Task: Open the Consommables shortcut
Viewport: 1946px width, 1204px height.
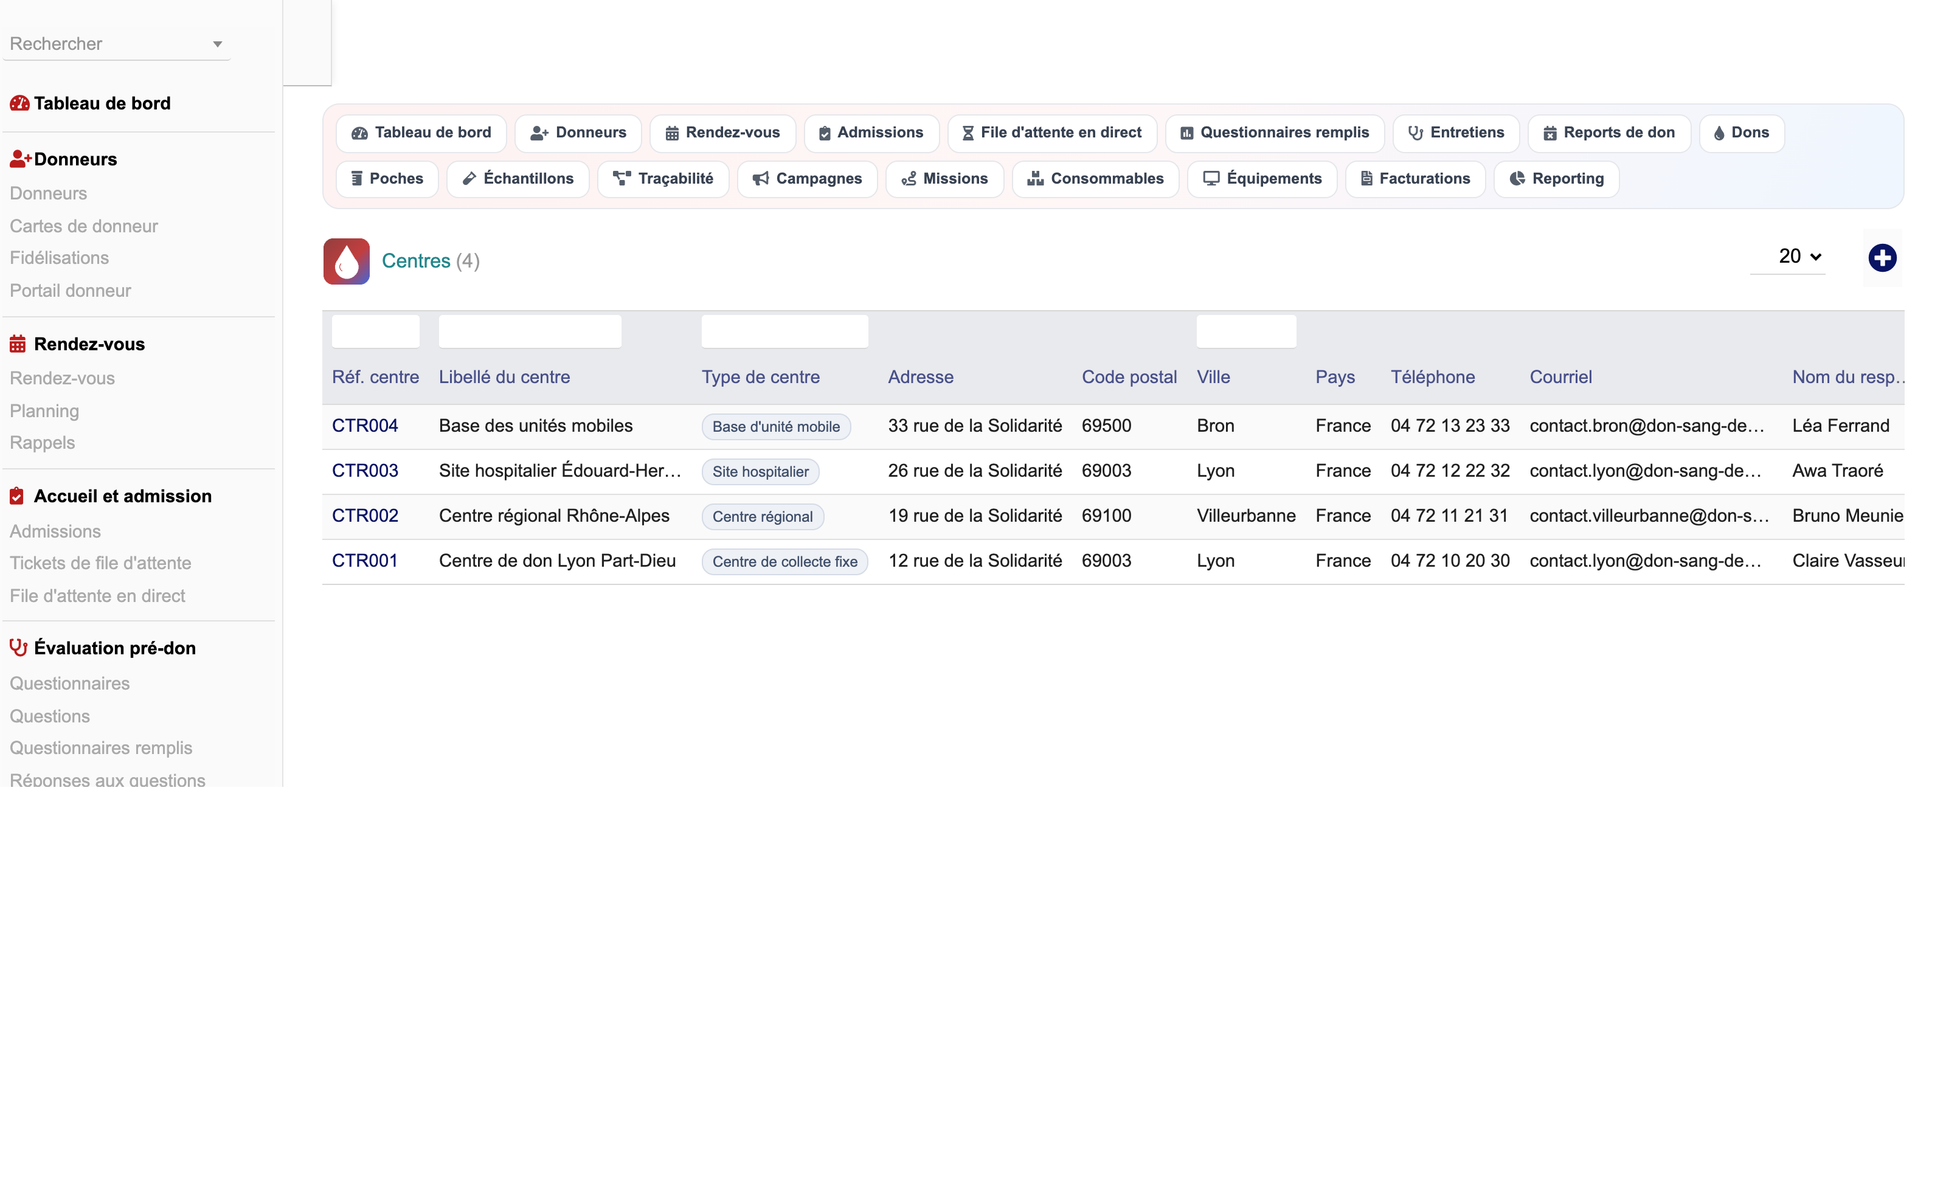Action: [1096, 179]
